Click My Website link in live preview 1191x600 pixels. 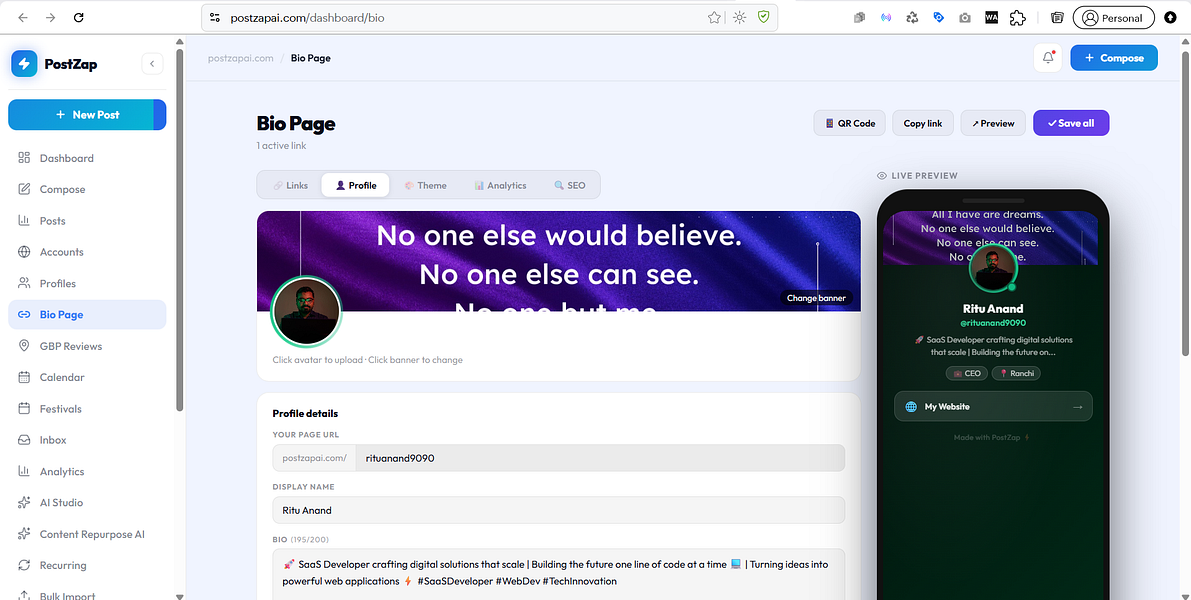click(x=993, y=406)
